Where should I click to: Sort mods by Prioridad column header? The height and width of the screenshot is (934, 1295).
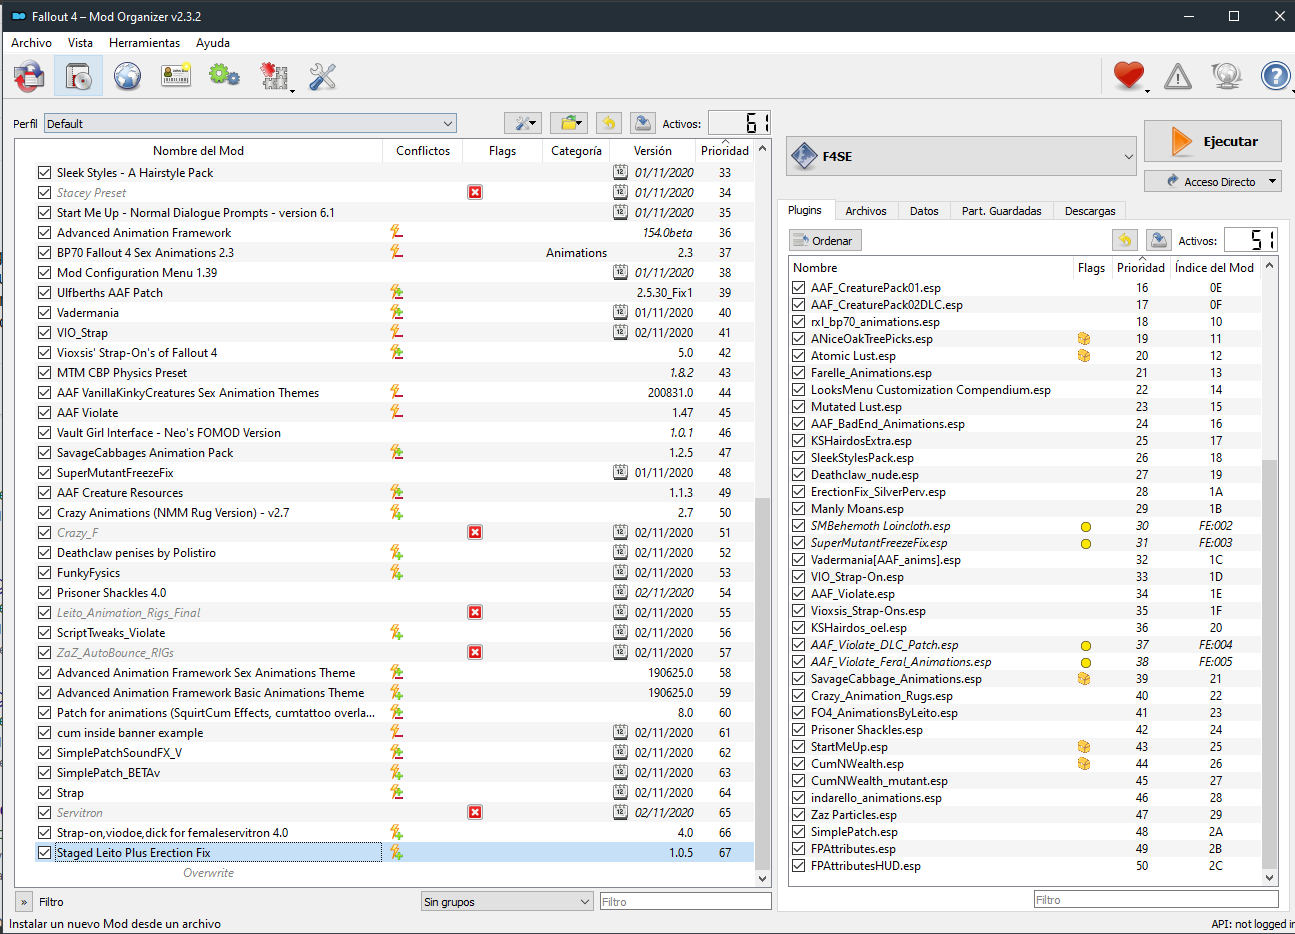(725, 150)
